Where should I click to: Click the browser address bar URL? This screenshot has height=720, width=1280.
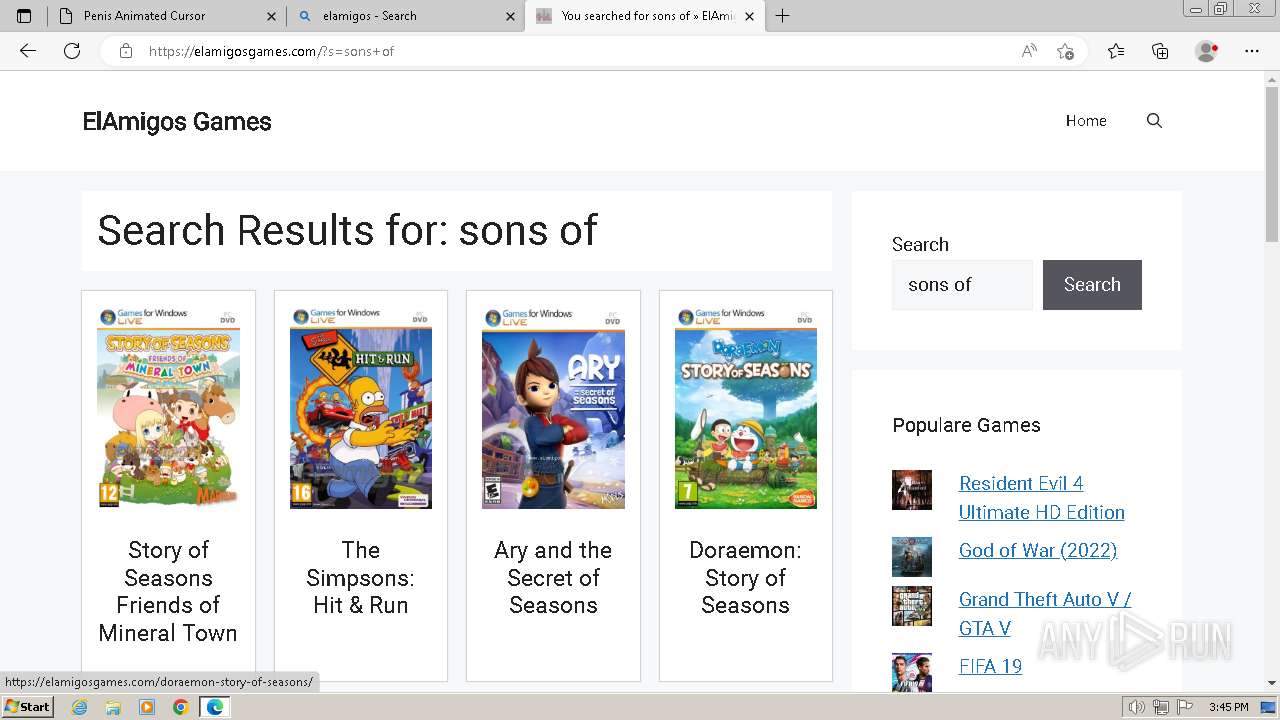point(272,51)
